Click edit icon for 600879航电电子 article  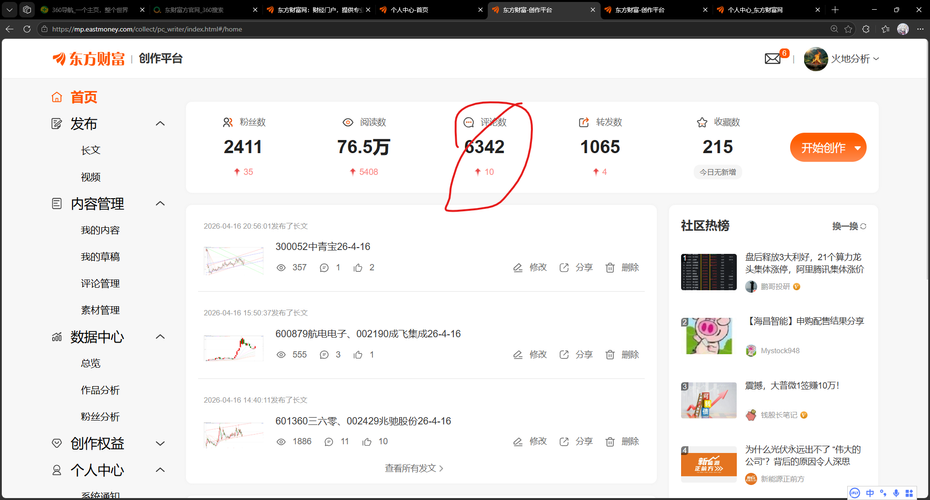518,355
